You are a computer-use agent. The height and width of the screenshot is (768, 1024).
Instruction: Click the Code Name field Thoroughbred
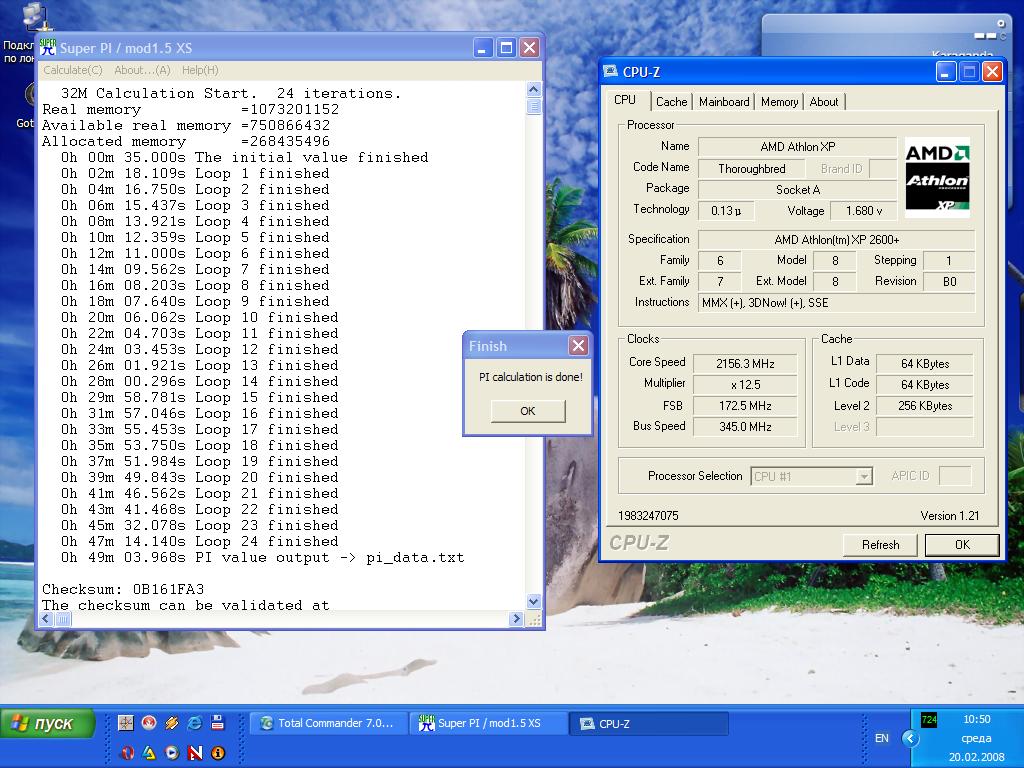click(x=752, y=168)
